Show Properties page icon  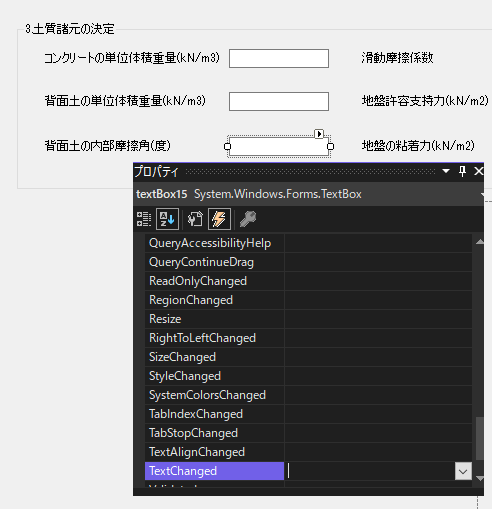(195, 219)
